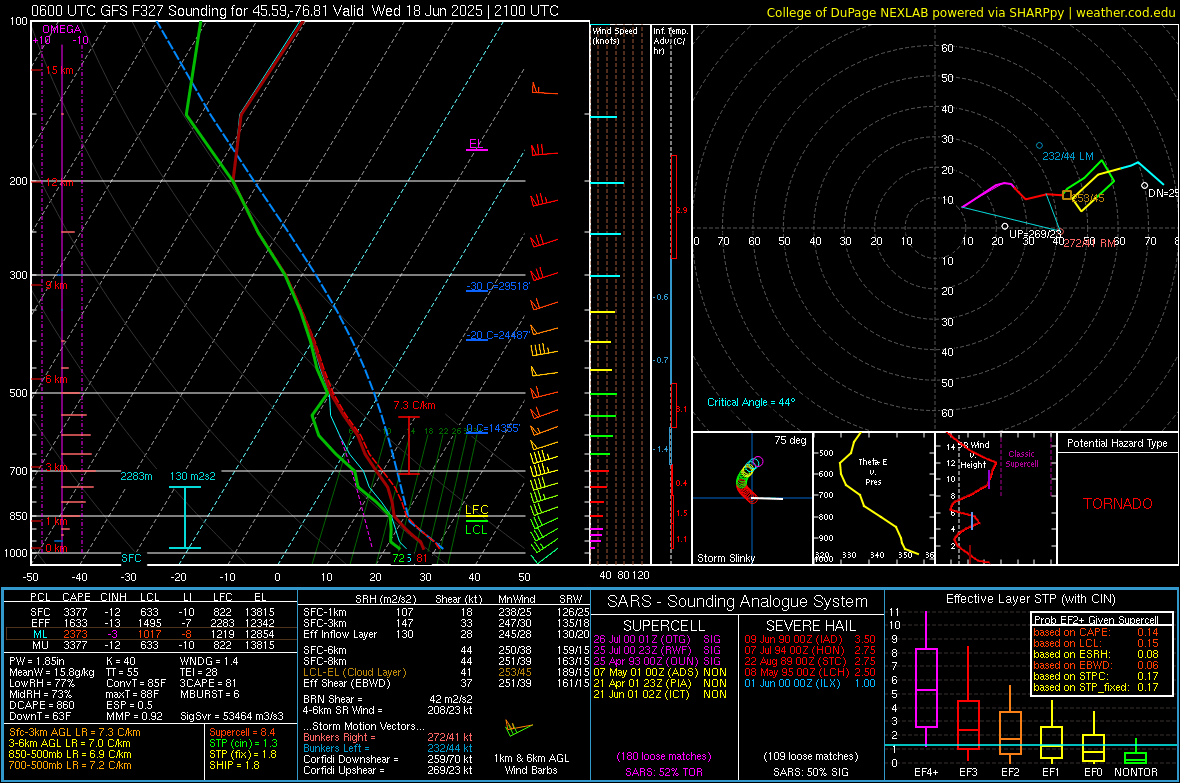Click the Bunkers Left storm motion line
Image resolution: width=1180 pixels, height=783 pixels.
tap(388, 748)
